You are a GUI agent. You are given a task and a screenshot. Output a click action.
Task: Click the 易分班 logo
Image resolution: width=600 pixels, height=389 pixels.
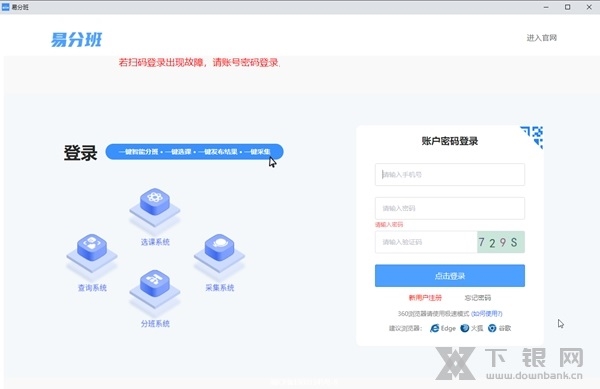(x=77, y=39)
